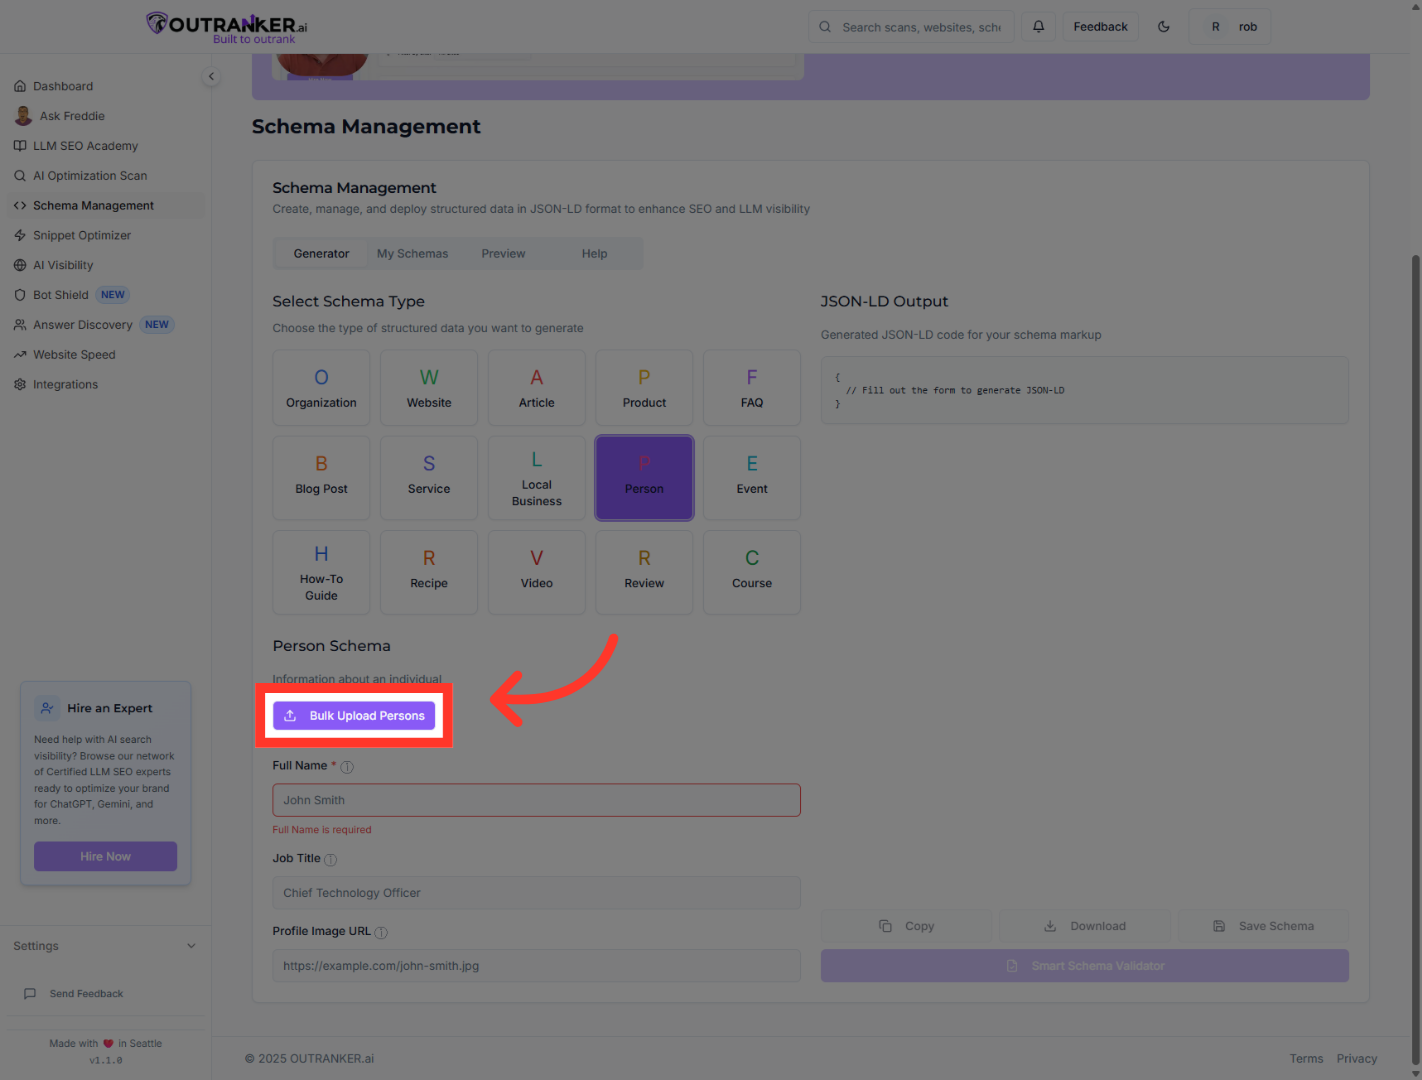Toggle dark mode with the moon icon
The width and height of the screenshot is (1422, 1080).
[x=1163, y=26]
